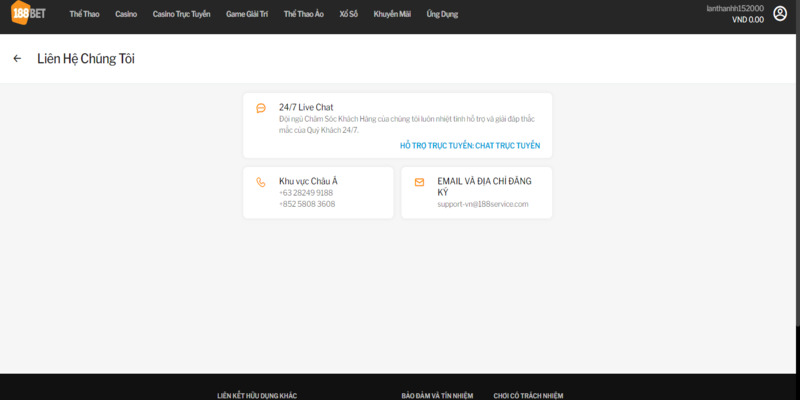Click the Hỗ Trợ Trực Tuyến chat link
The width and height of the screenshot is (800, 400).
pyautogui.click(x=469, y=146)
